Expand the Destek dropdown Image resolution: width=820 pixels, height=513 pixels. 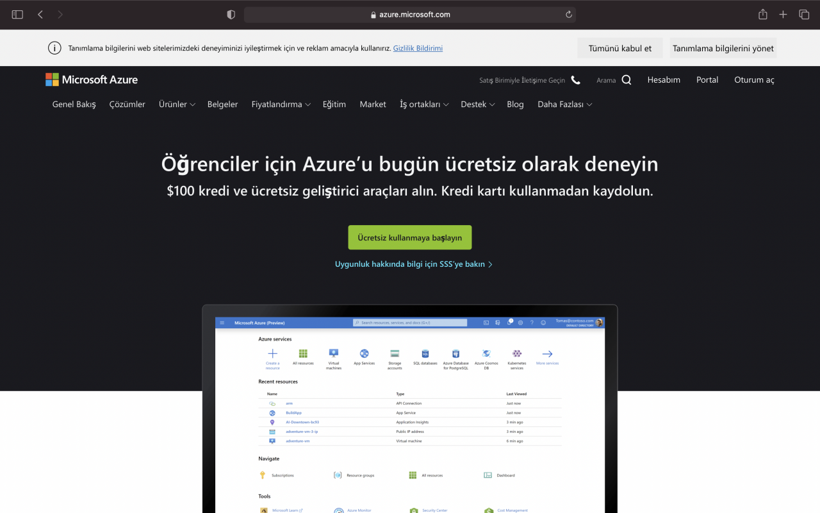(x=477, y=104)
